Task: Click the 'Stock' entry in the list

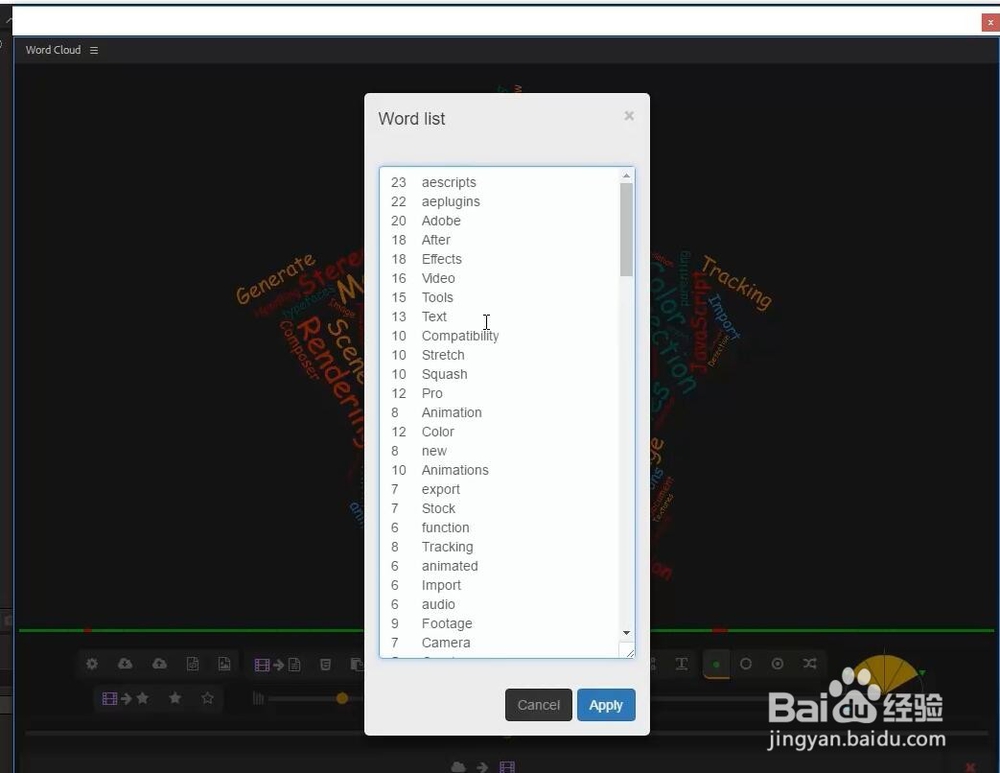Action: click(x=438, y=508)
